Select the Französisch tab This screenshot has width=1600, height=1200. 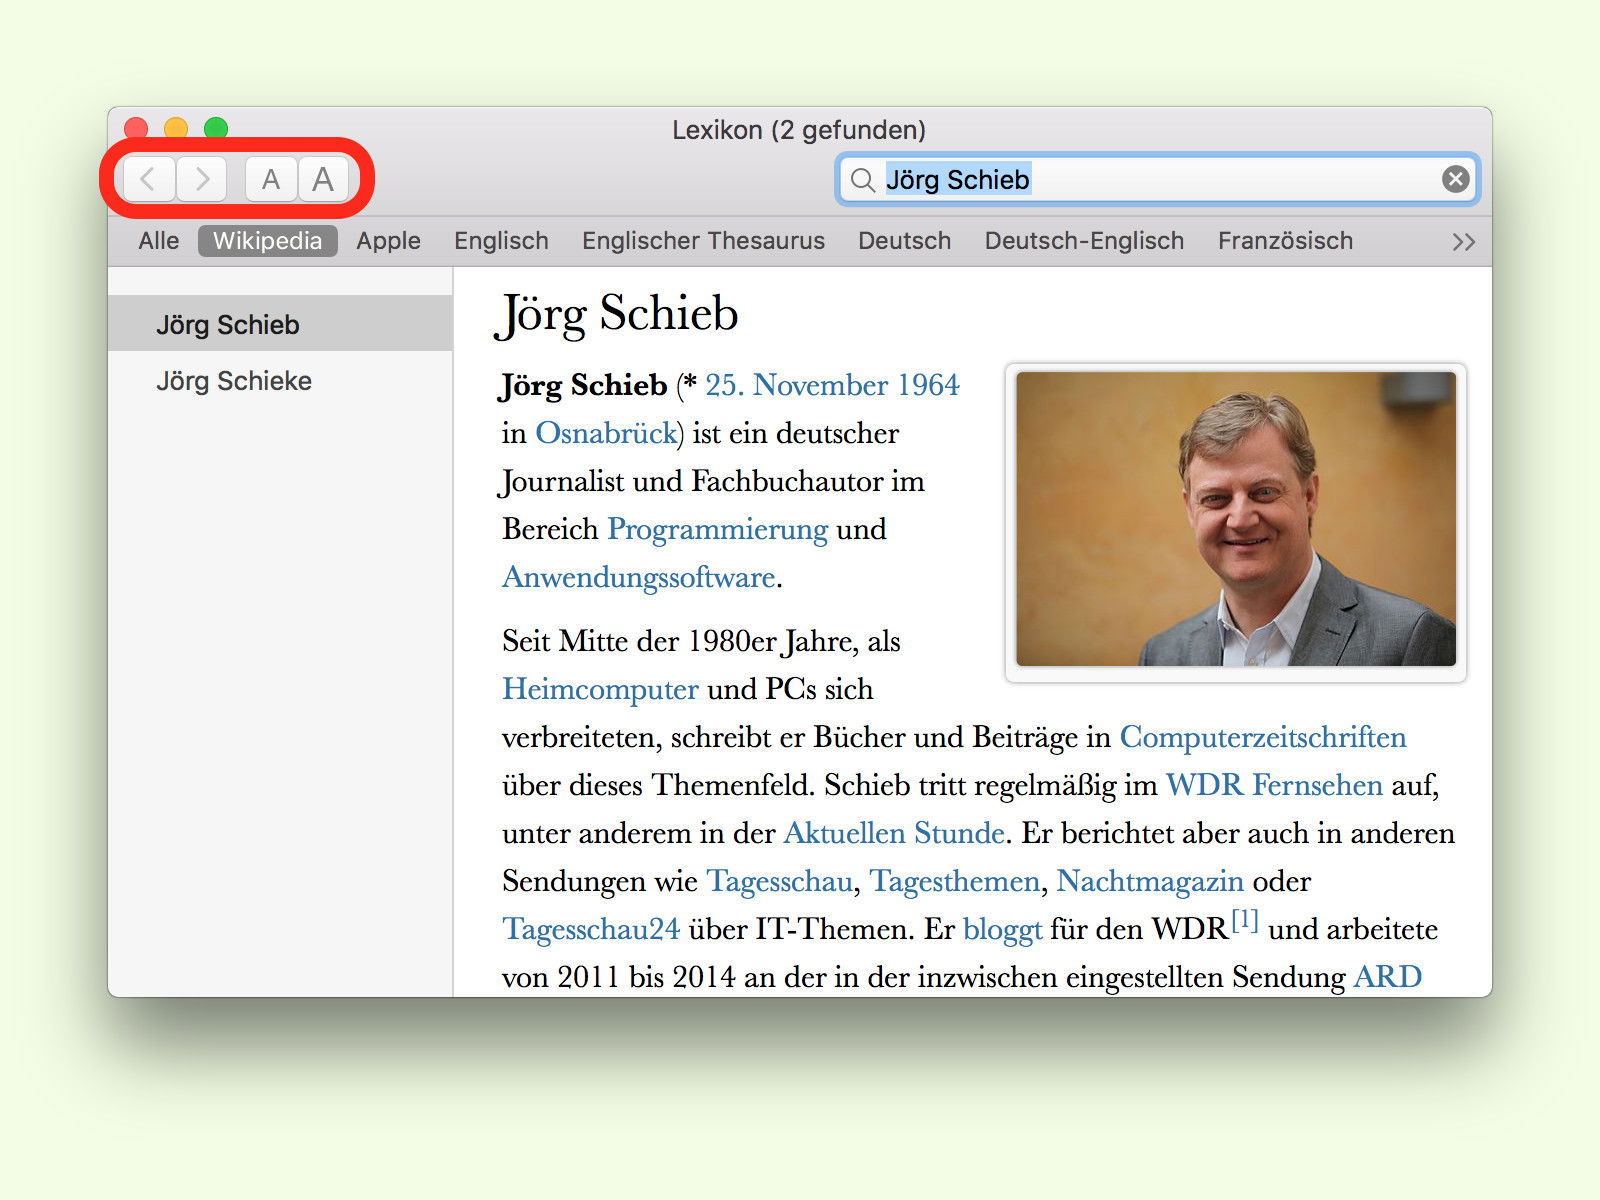[x=1285, y=241]
